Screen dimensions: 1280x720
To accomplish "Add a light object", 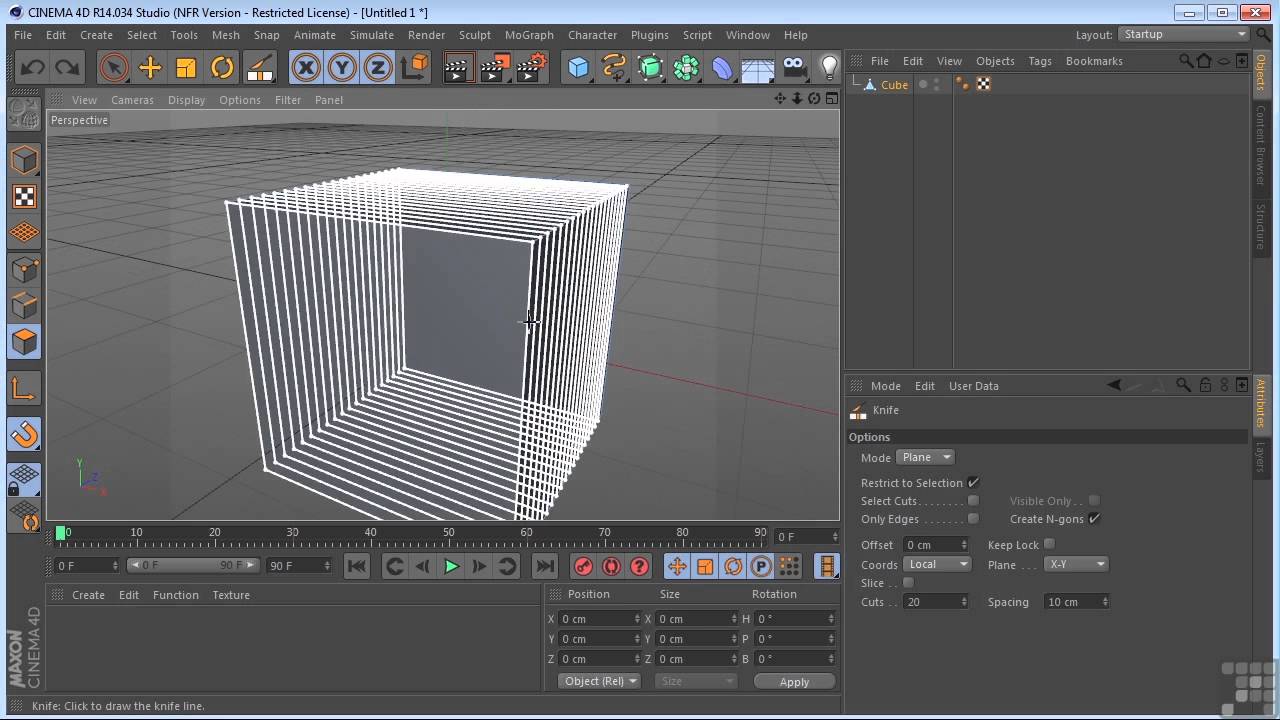I will [x=829, y=67].
